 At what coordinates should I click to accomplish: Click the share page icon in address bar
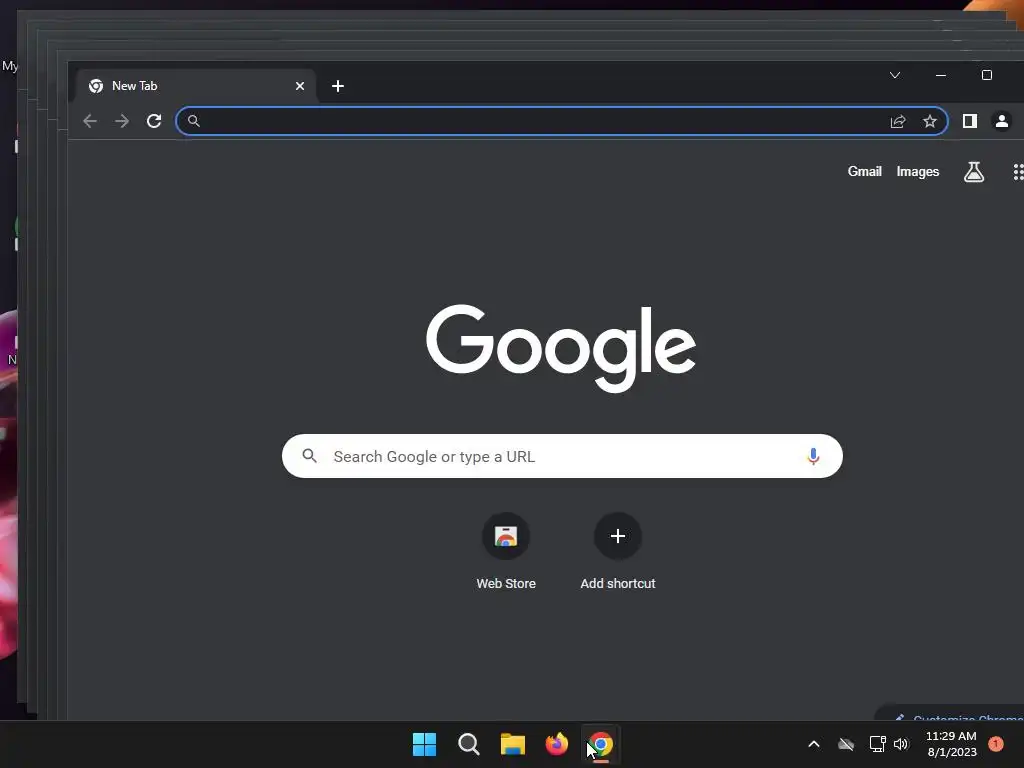898,121
